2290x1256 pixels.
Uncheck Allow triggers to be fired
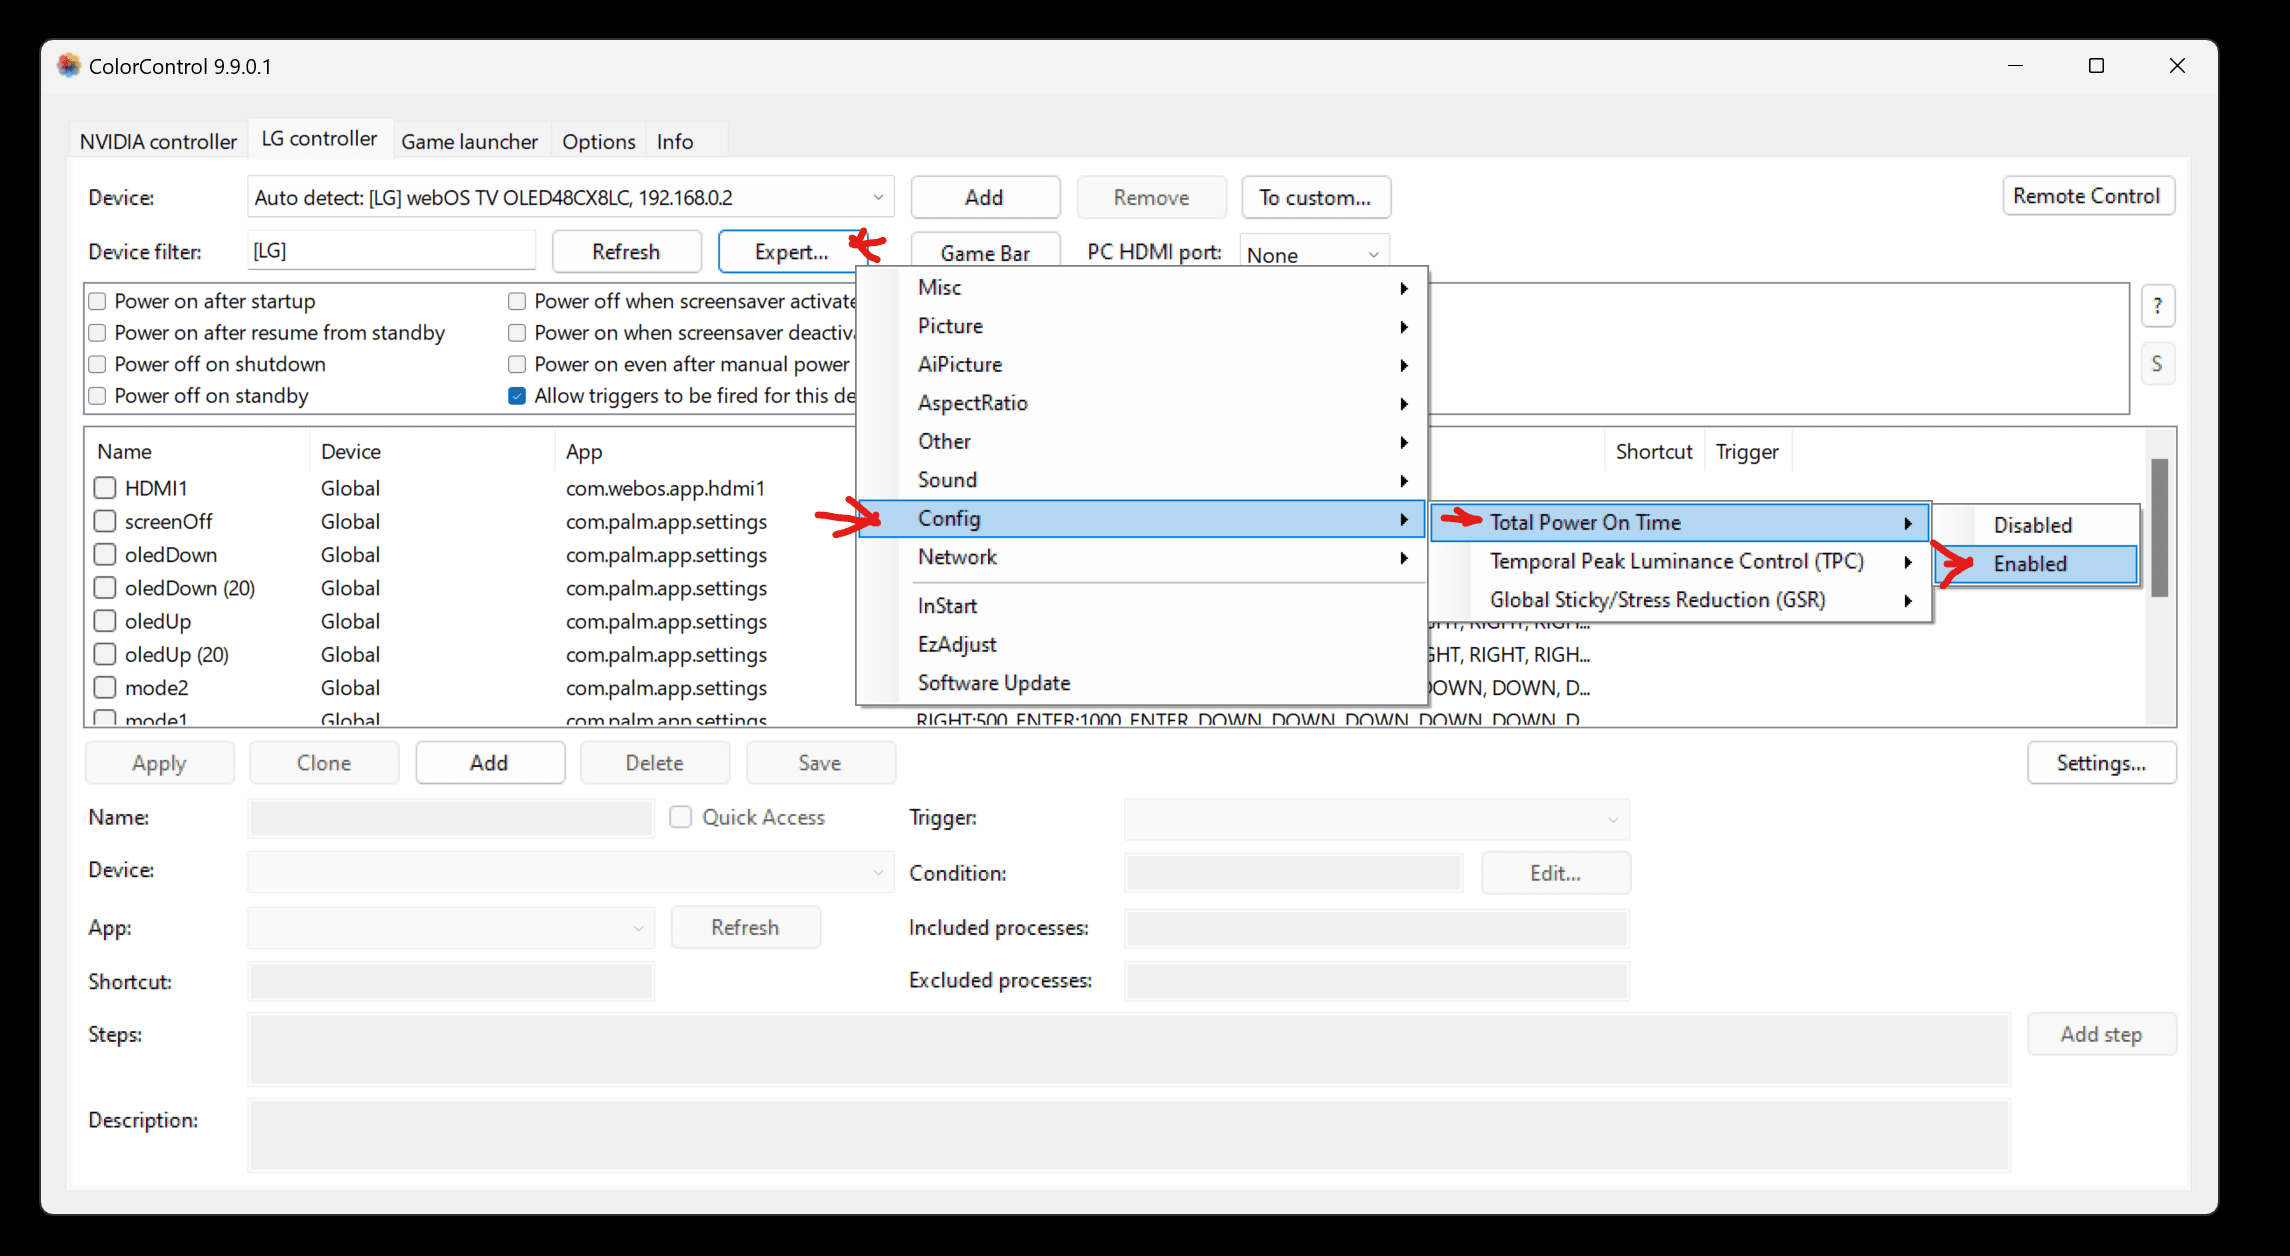coord(517,396)
